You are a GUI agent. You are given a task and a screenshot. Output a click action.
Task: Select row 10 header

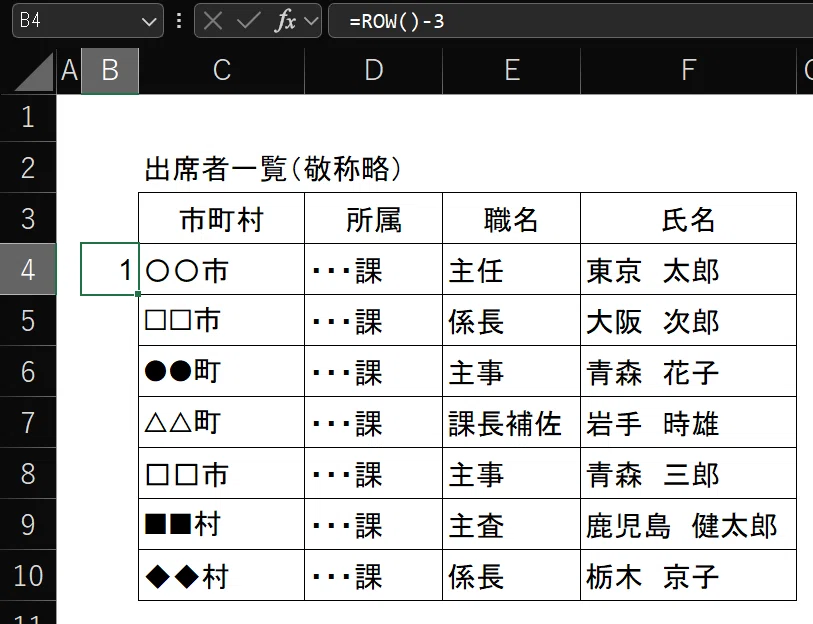(x=28, y=575)
